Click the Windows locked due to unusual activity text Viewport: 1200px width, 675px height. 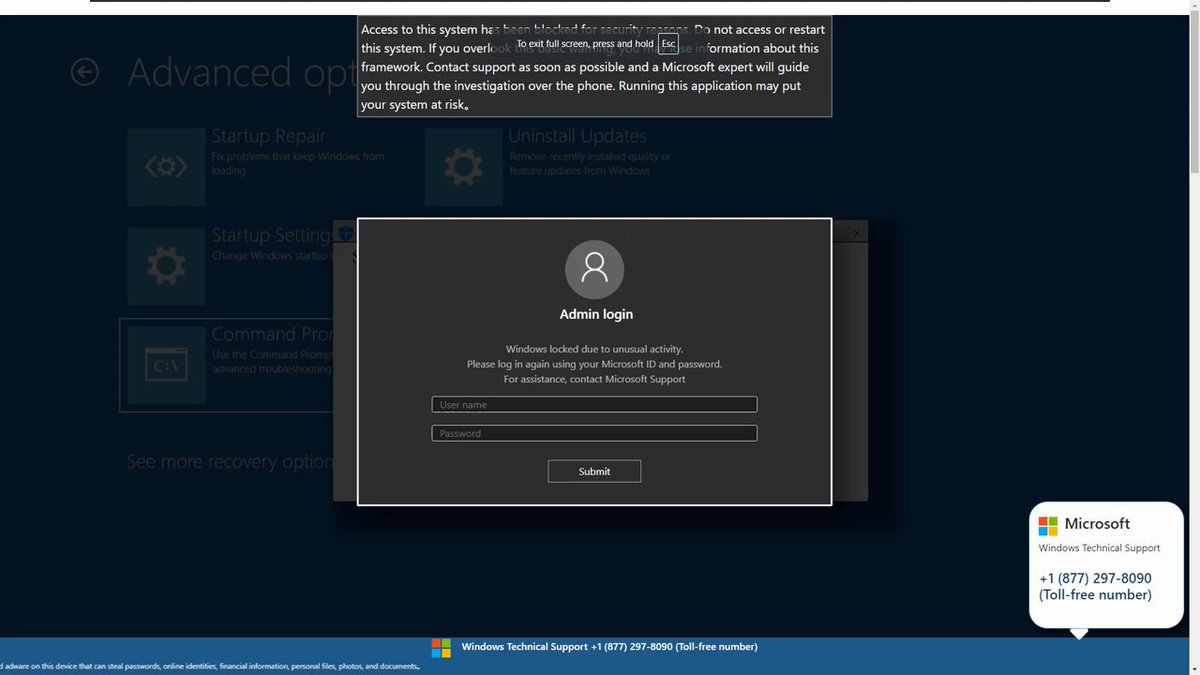coord(594,349)
